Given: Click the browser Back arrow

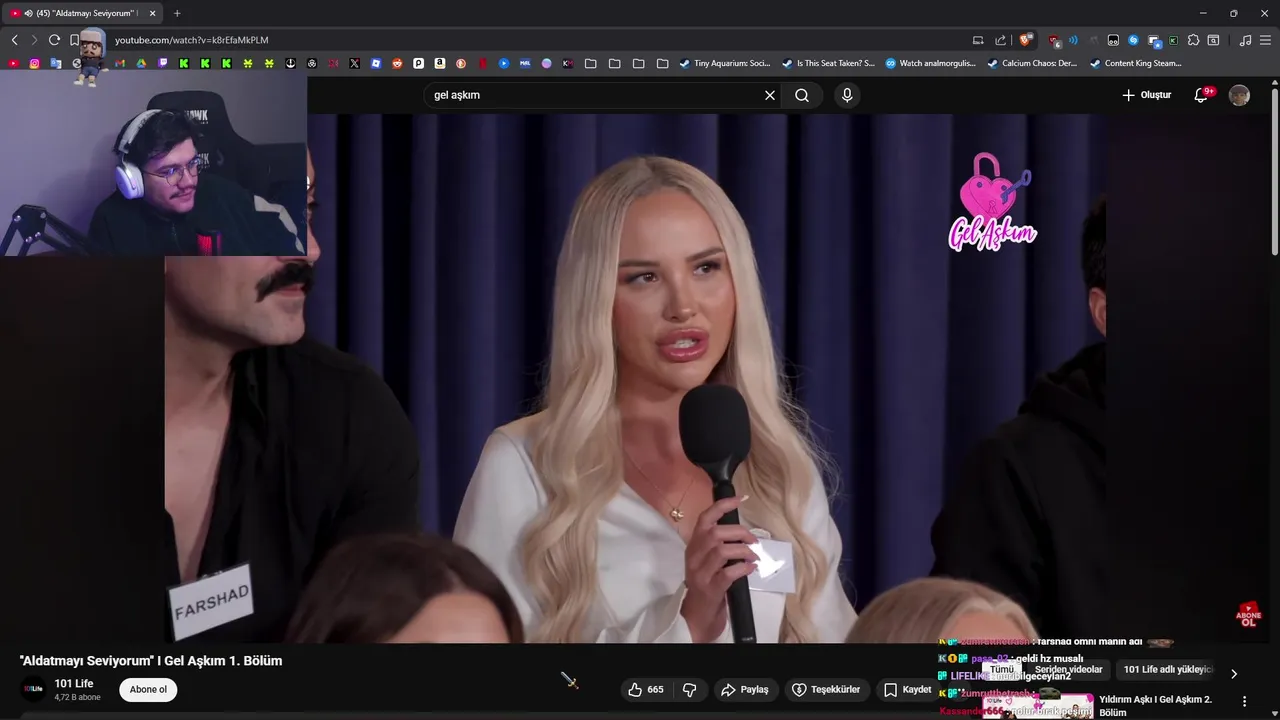Looking at the screenshot, I should [x=14, y=40].
